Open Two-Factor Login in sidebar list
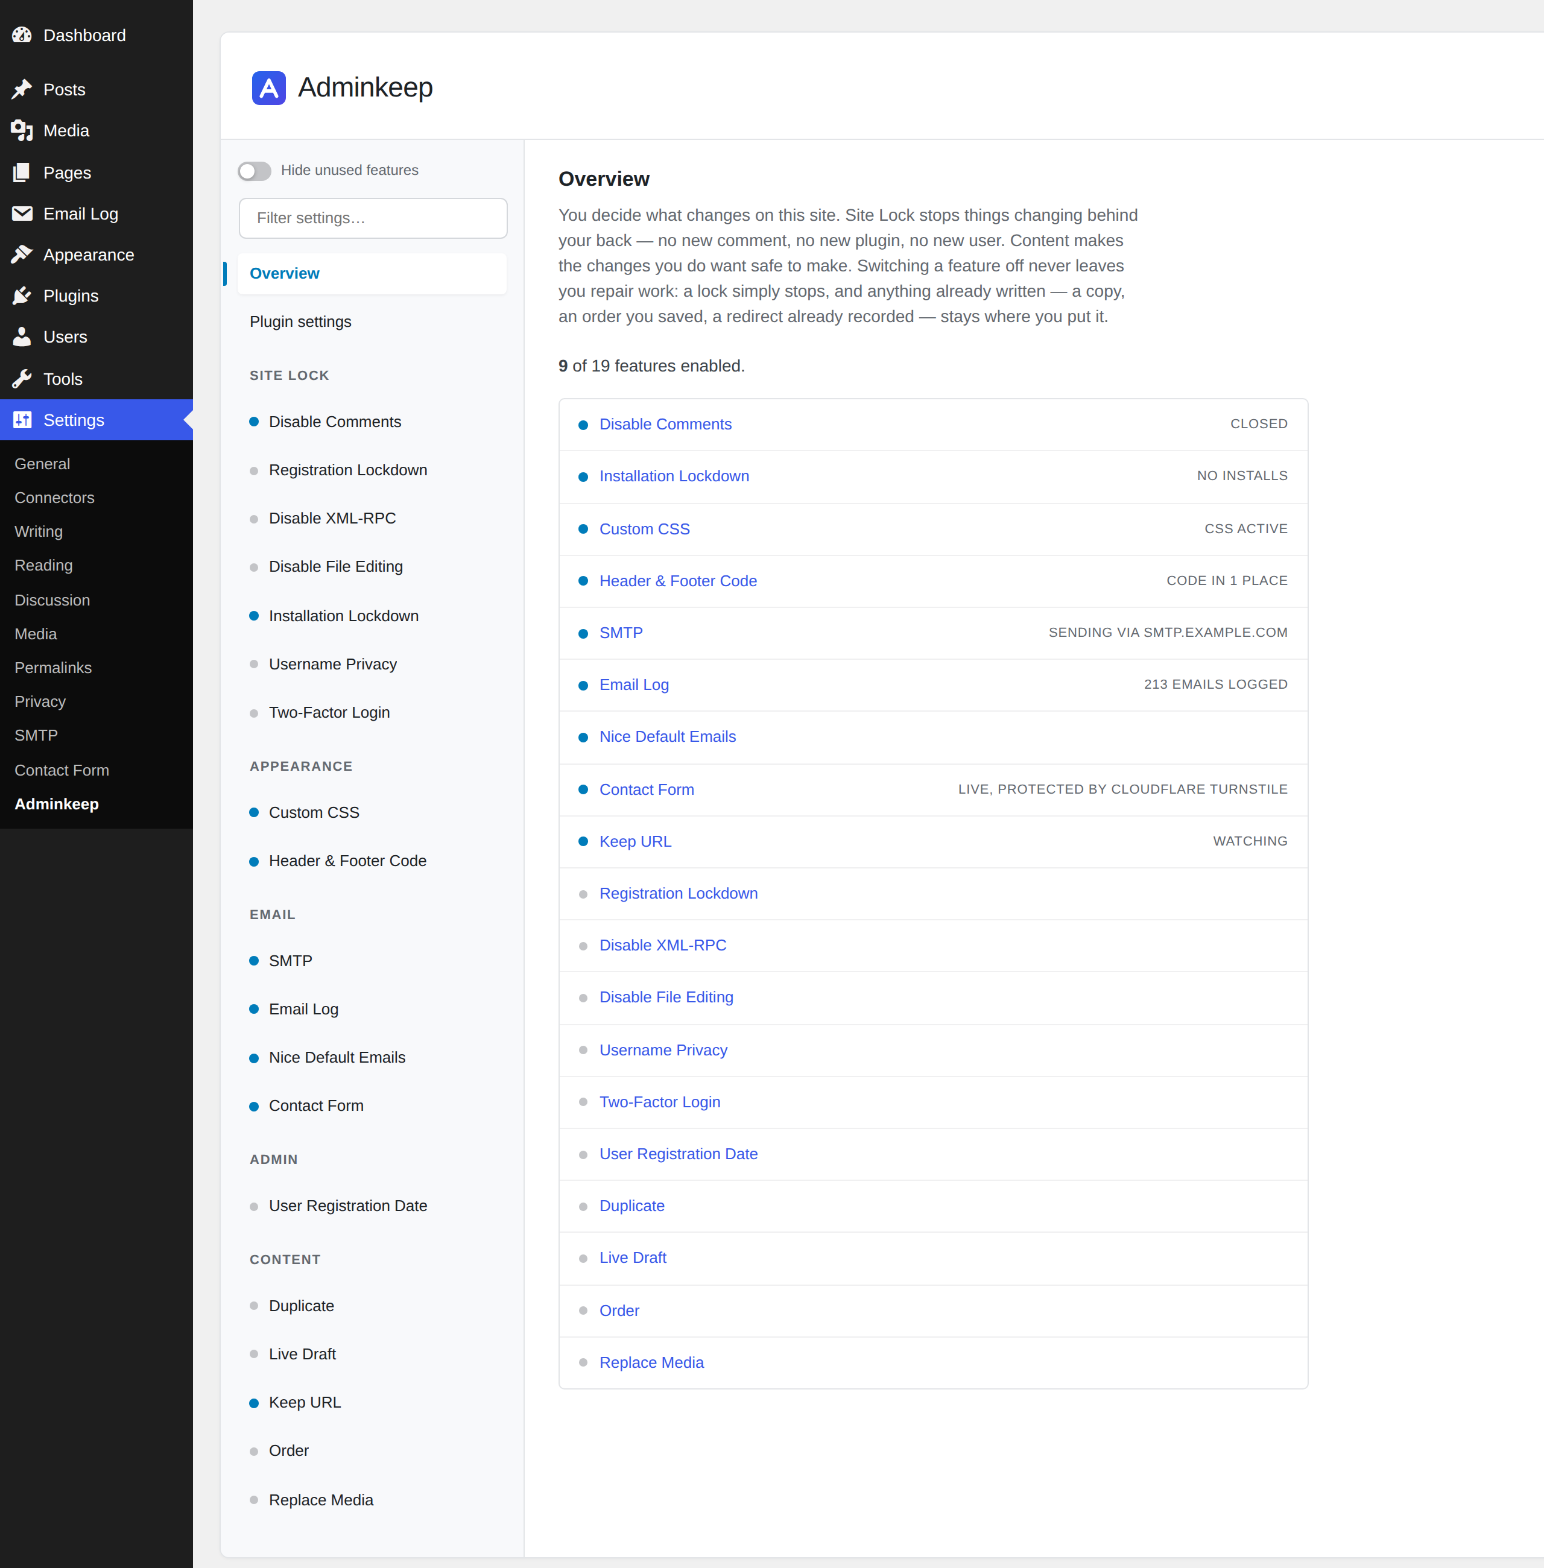The height and width of the screenshot is (1568, 1544). 329,713
